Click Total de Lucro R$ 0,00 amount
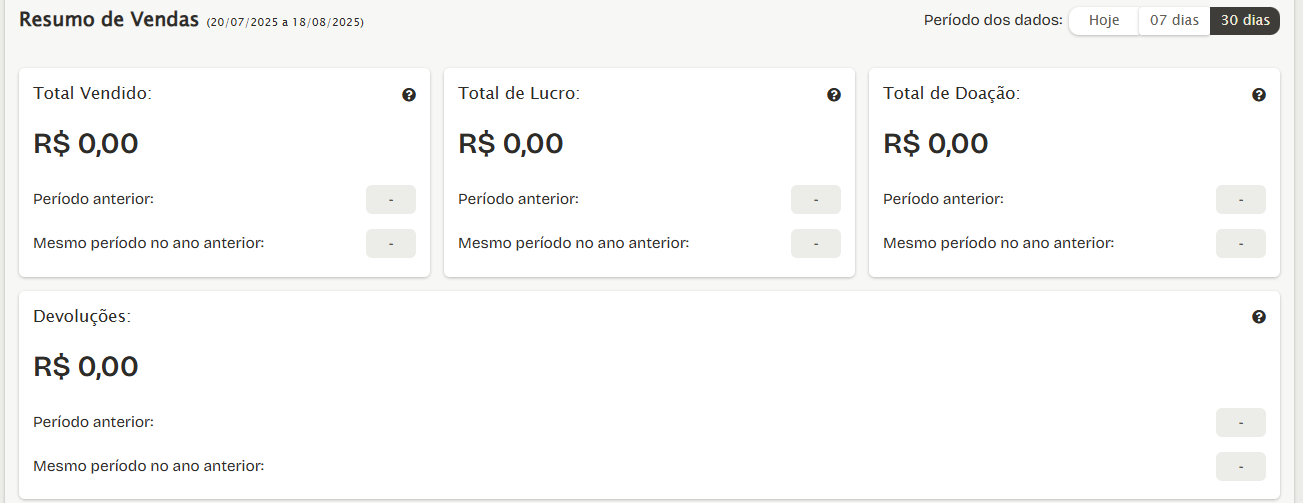 click(511, 144)
